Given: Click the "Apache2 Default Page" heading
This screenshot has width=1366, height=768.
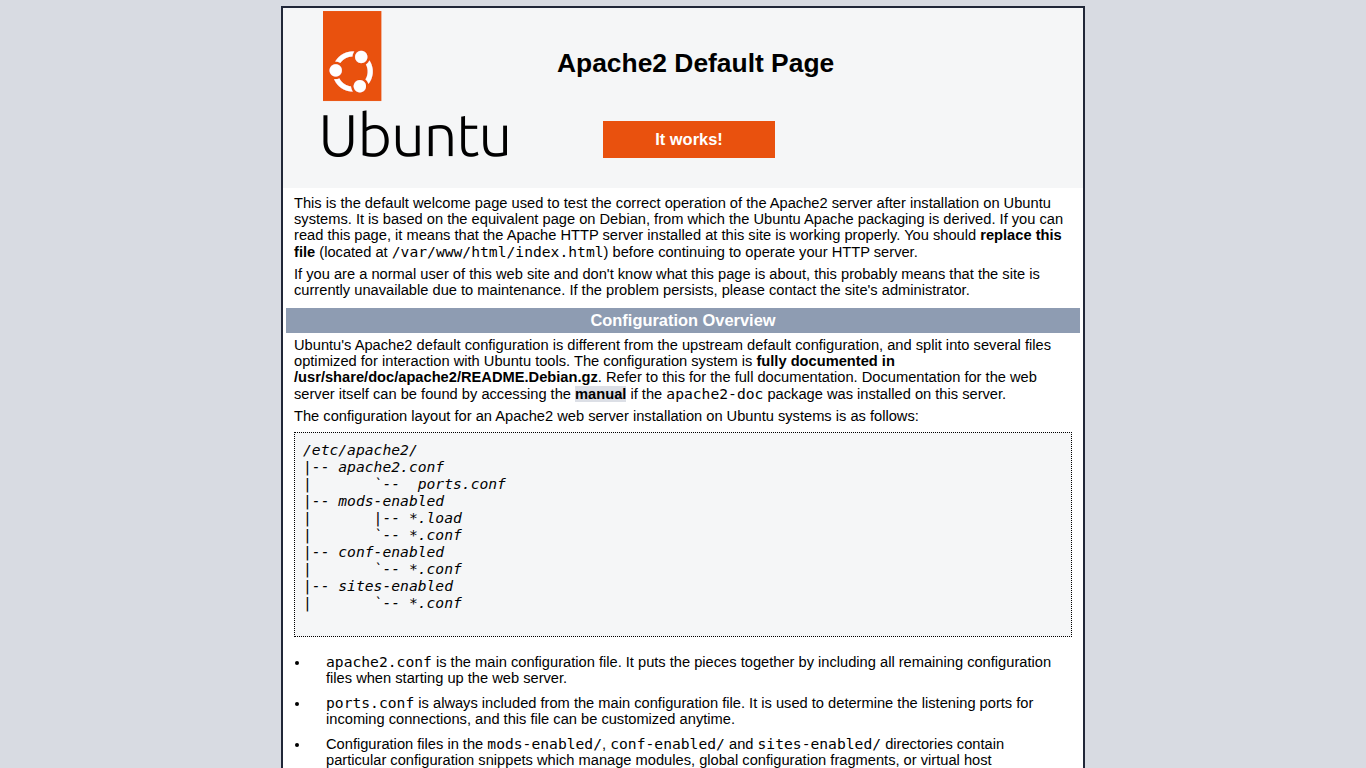Looking at the screenshot, I should 695,63.
